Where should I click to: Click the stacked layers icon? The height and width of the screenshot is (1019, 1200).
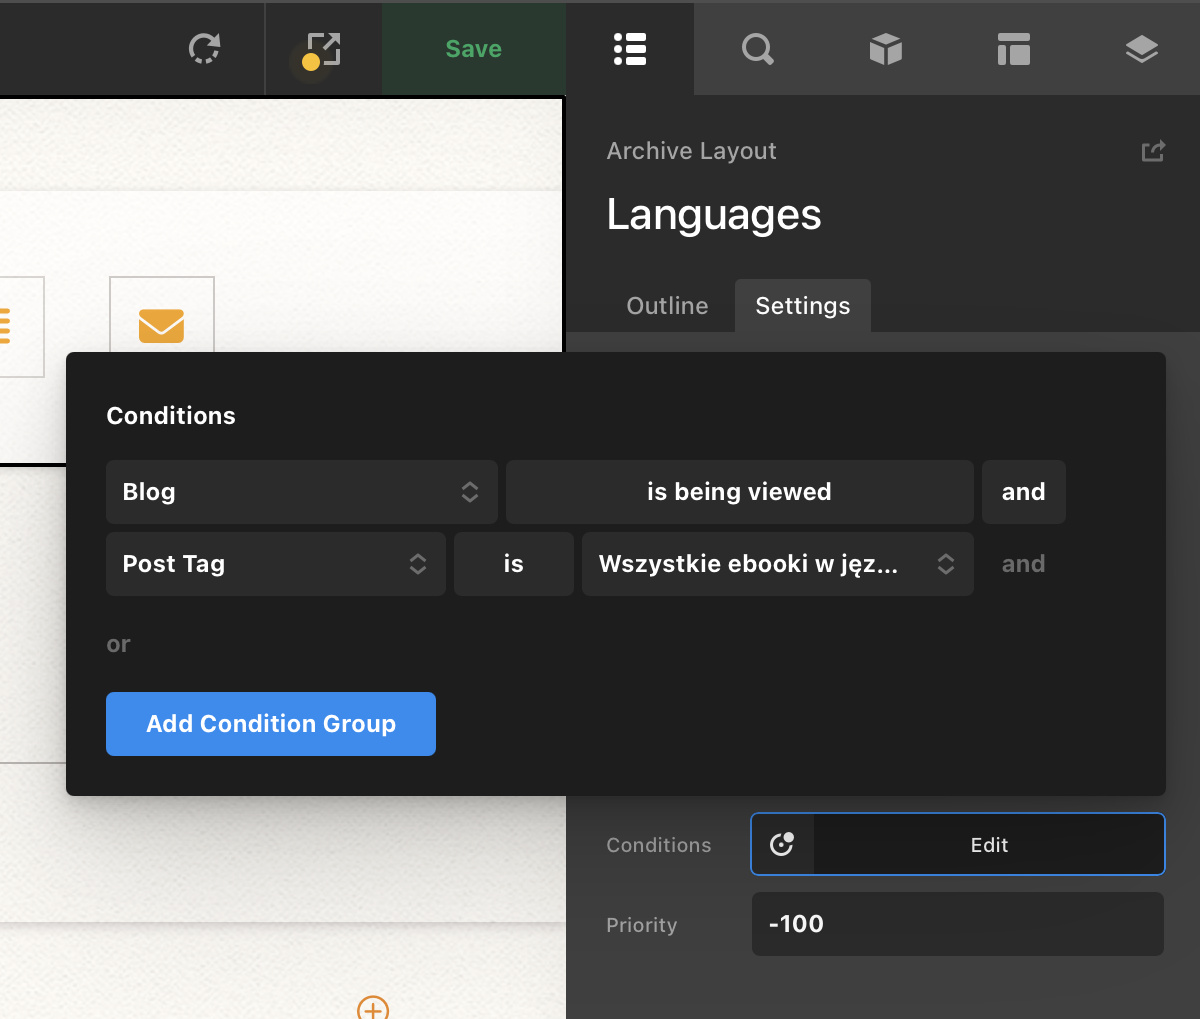click(x=1141, y=49)
